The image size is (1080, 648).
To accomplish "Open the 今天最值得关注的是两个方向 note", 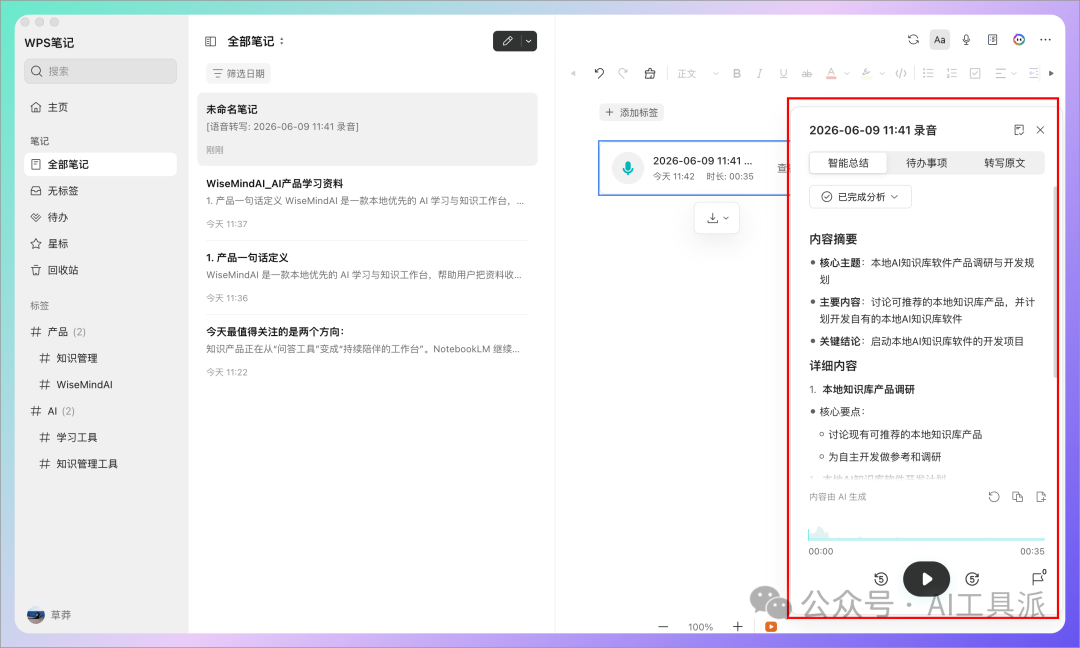I will 367,351.
